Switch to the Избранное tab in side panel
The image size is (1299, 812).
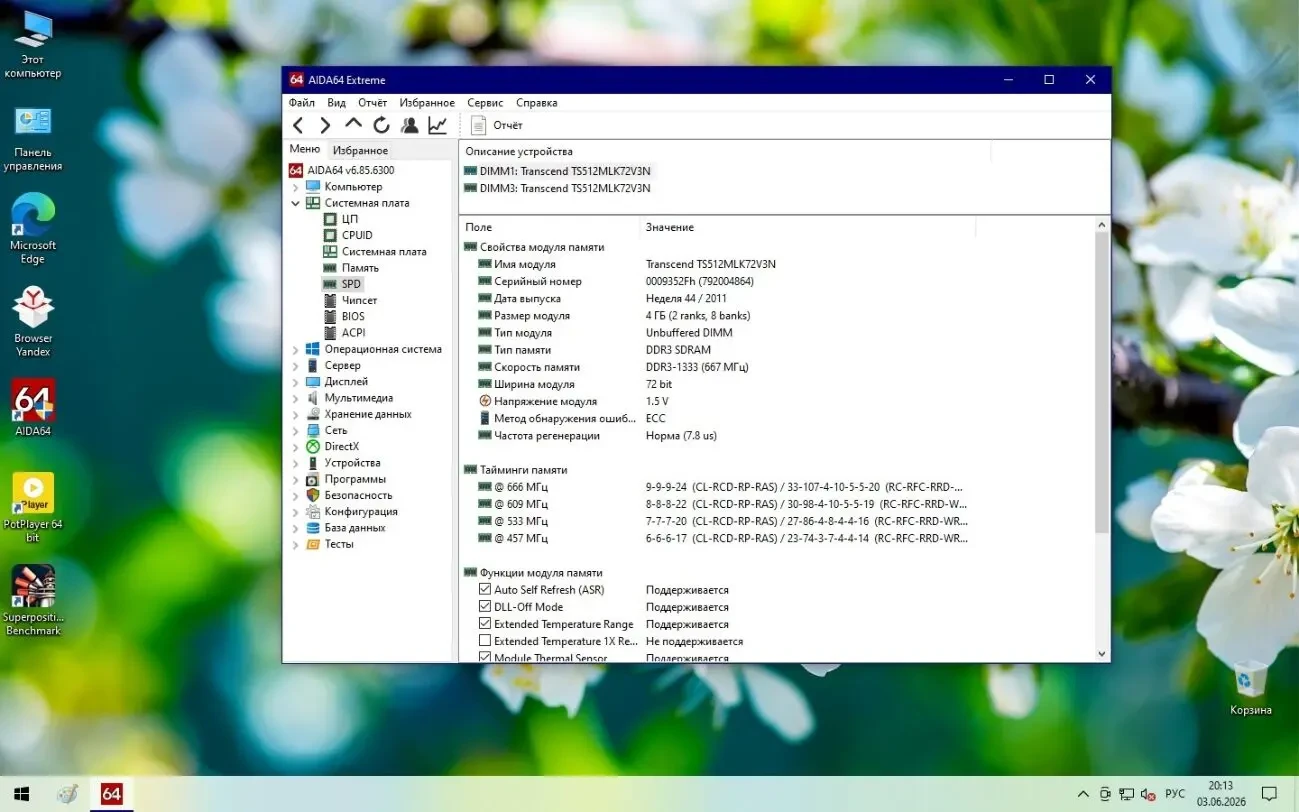click(x=360, y=150)
